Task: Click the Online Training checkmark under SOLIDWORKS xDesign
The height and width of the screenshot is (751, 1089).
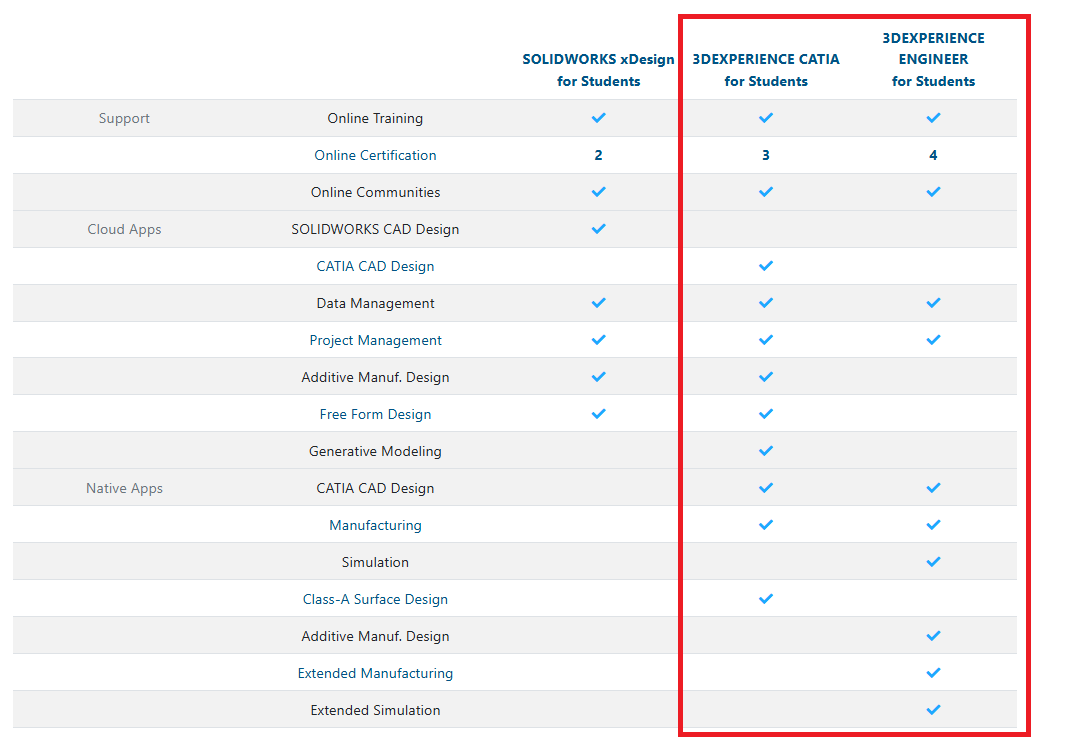Action: click(598, 118)
